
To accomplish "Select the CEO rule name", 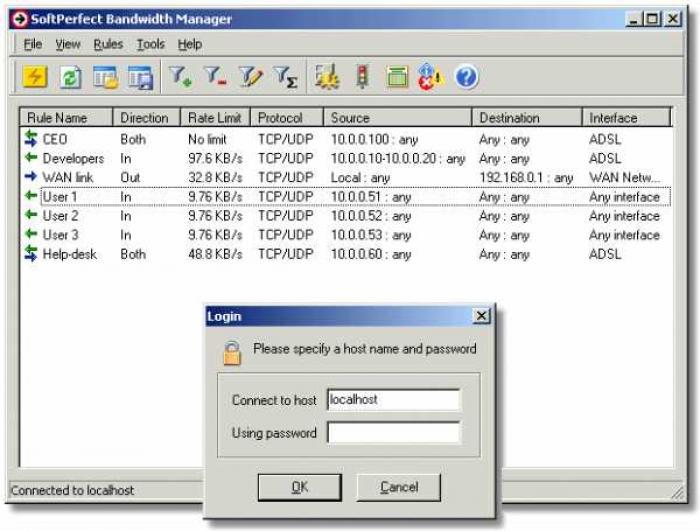I will (55, 139).
